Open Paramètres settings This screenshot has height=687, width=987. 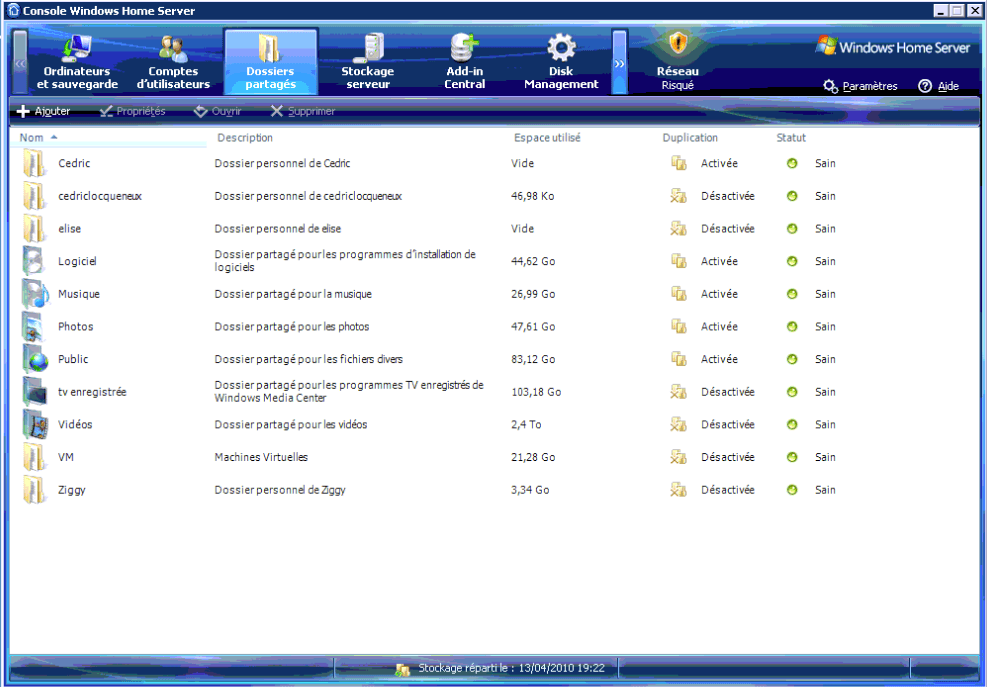pyautogui.click(x=860, y=86)
